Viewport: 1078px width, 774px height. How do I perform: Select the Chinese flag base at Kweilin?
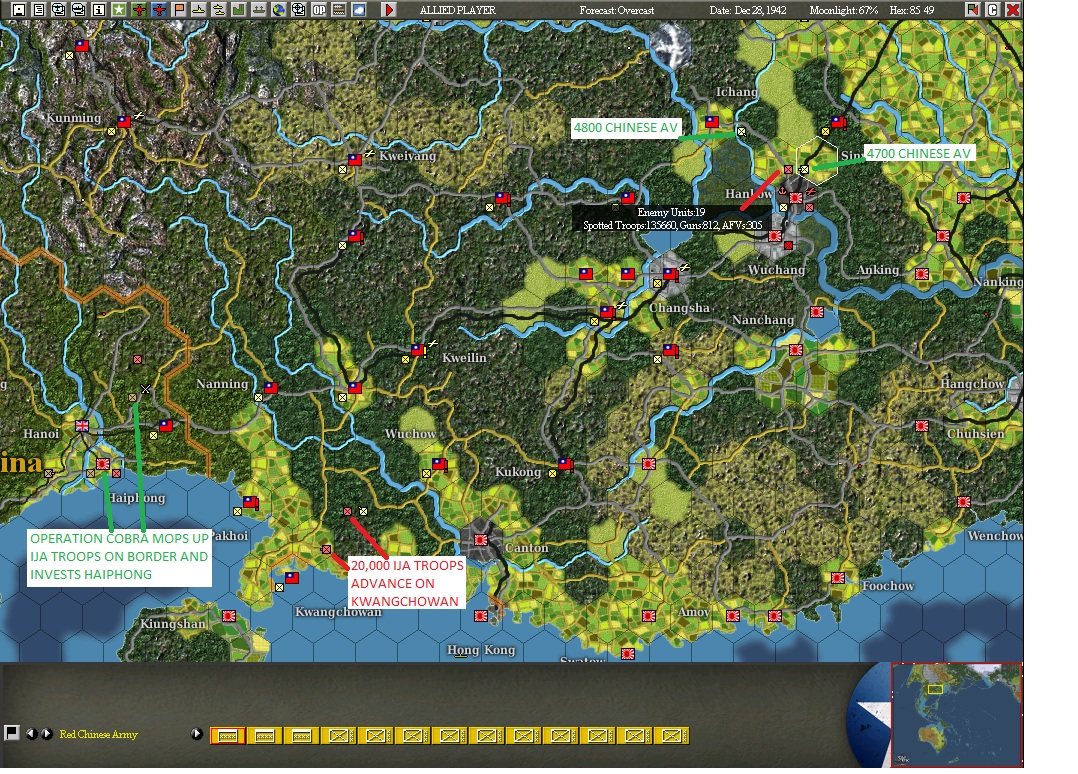pos(418,350)
